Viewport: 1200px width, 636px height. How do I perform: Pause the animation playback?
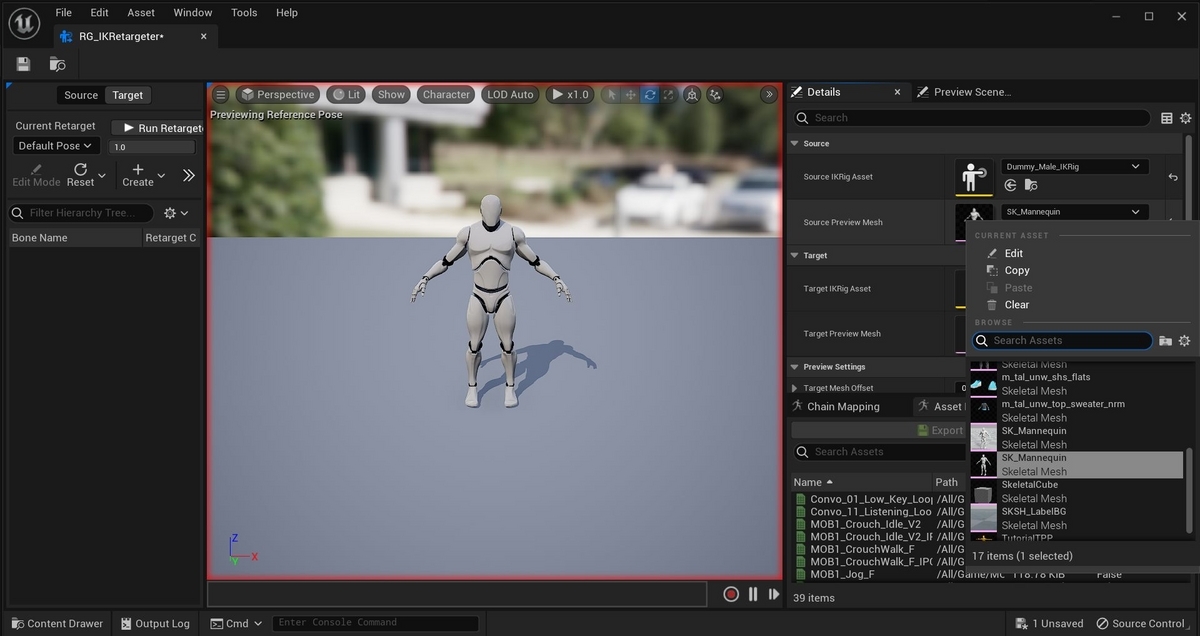coord(753,594)
